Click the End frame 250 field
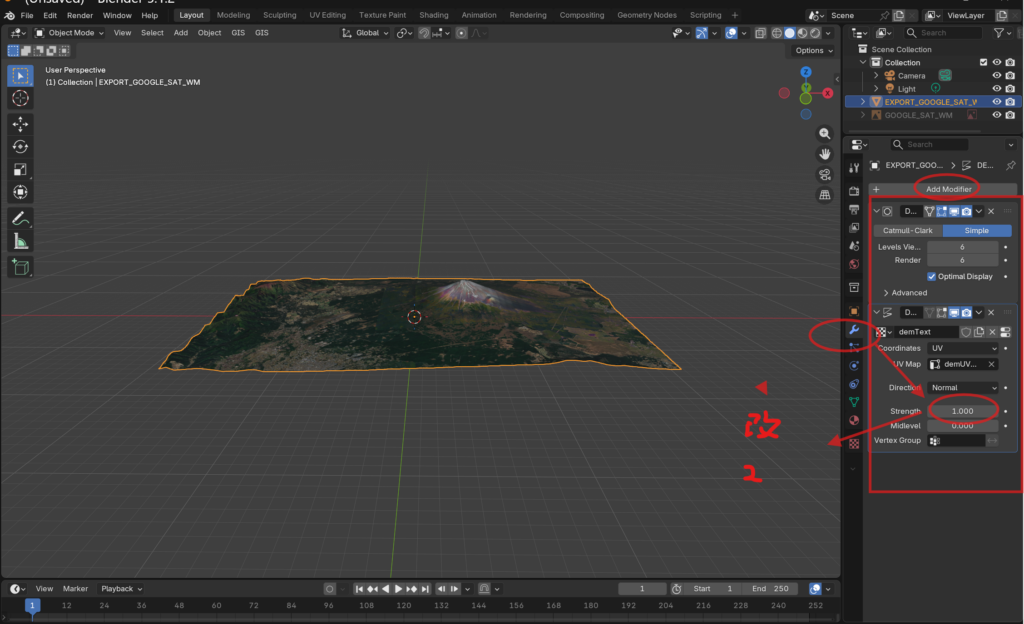Screen dimensions: 1024x624 pyautogui.click(x=770, y=589)
